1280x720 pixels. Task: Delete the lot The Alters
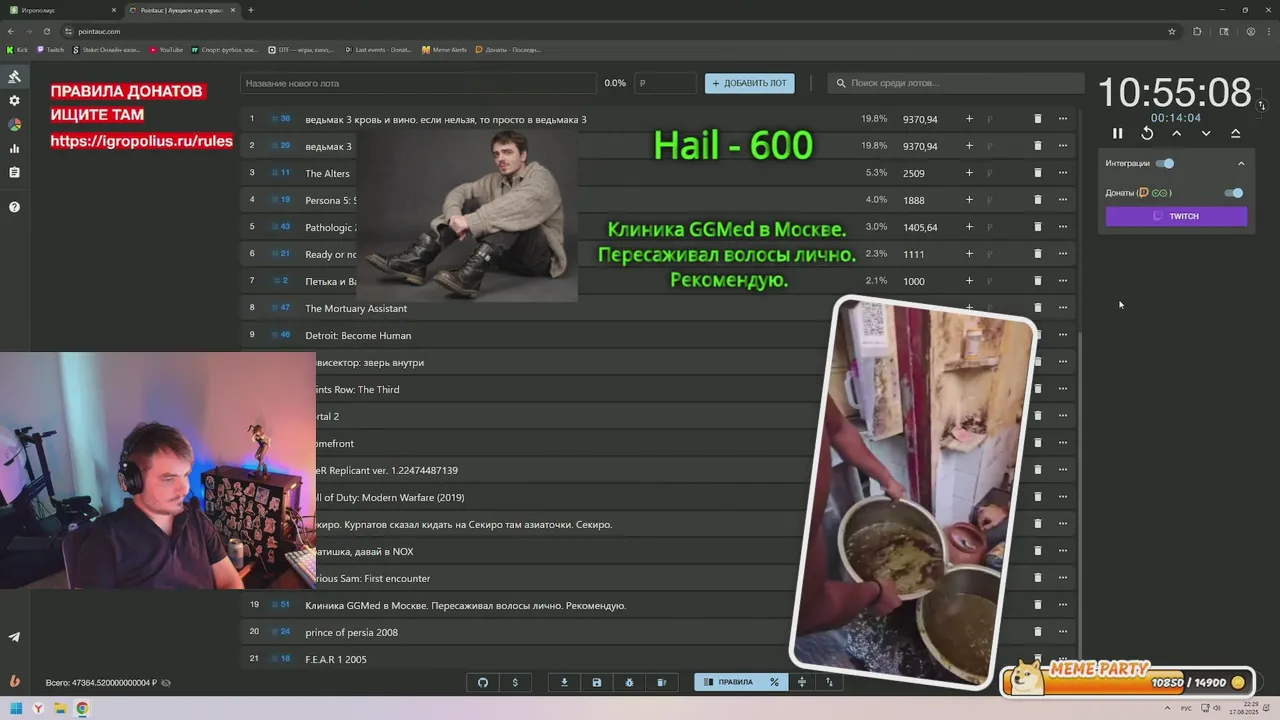coord(1037,173)
